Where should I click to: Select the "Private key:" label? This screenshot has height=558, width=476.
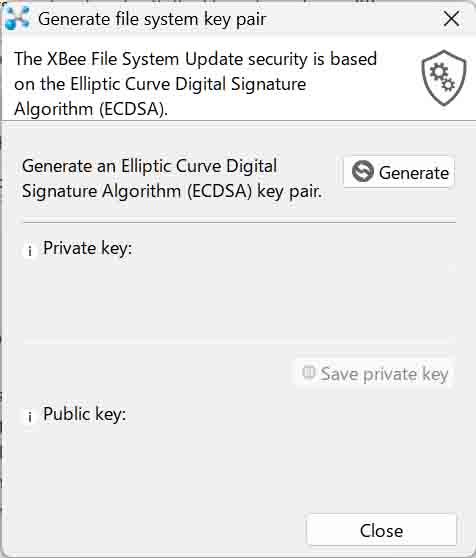pos(88,248)
